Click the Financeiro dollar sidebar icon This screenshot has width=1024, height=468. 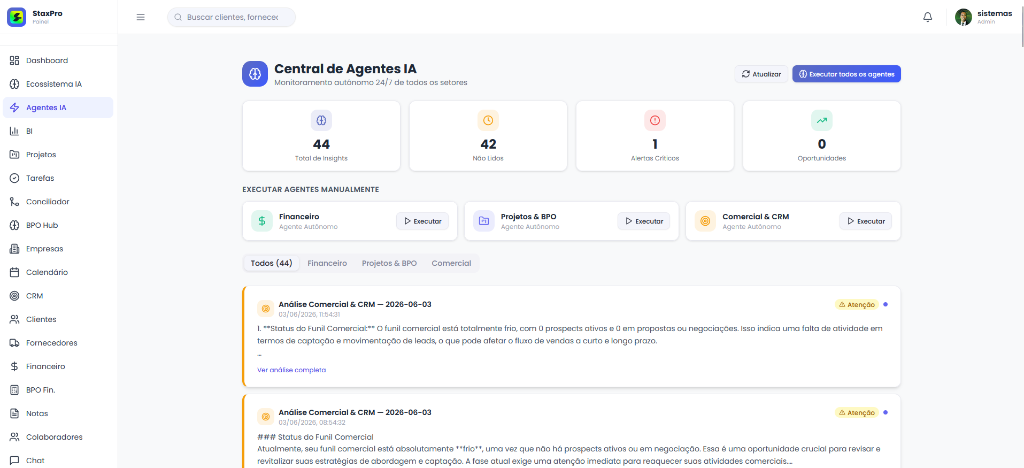(x=14, y=366)
